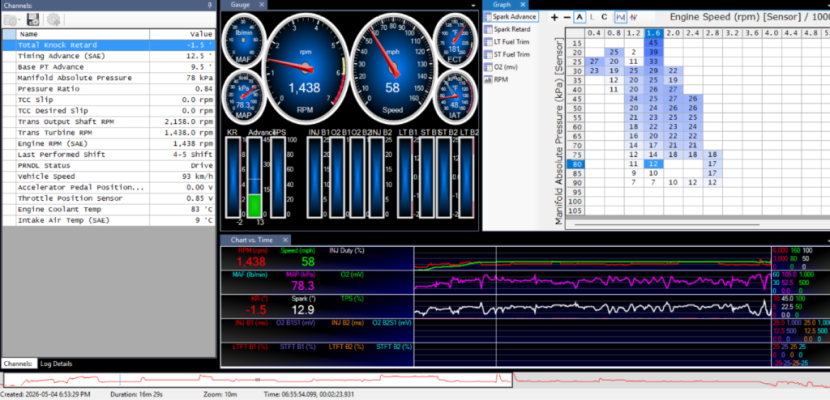Select the Trans Turbine RPM channel
This screenshot has width=830, height=400.
coord(109,133)
